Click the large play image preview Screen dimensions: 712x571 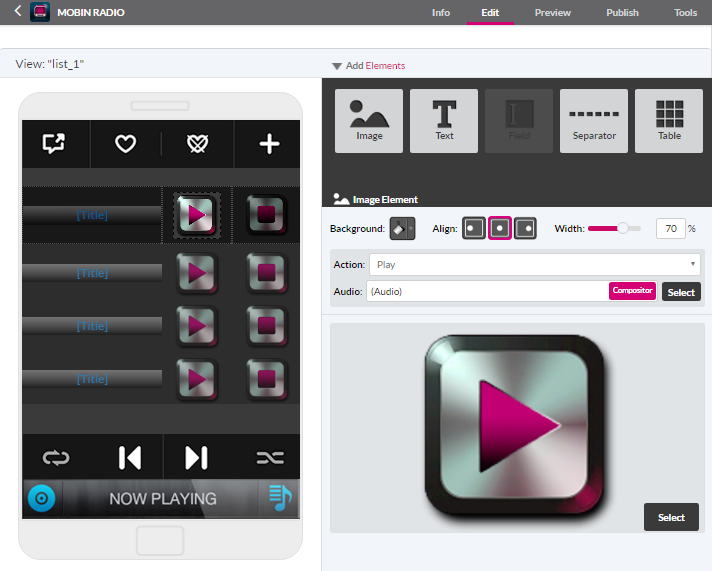tap(514, 426)
